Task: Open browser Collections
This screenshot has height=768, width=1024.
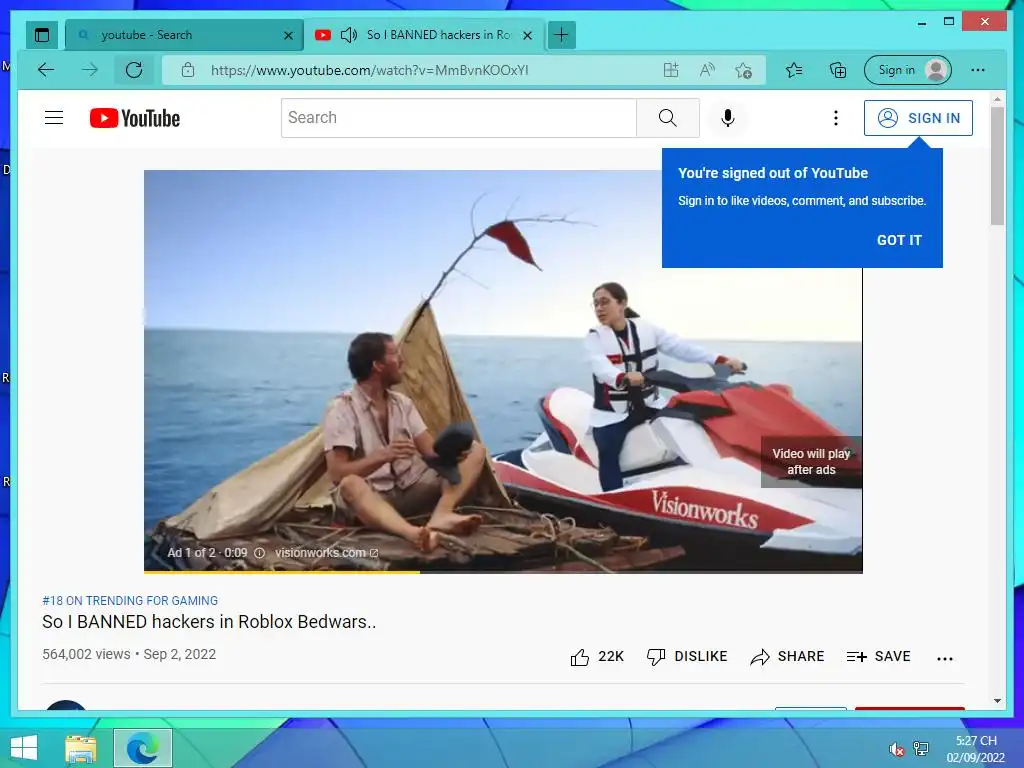Action: tap(838, 70)
